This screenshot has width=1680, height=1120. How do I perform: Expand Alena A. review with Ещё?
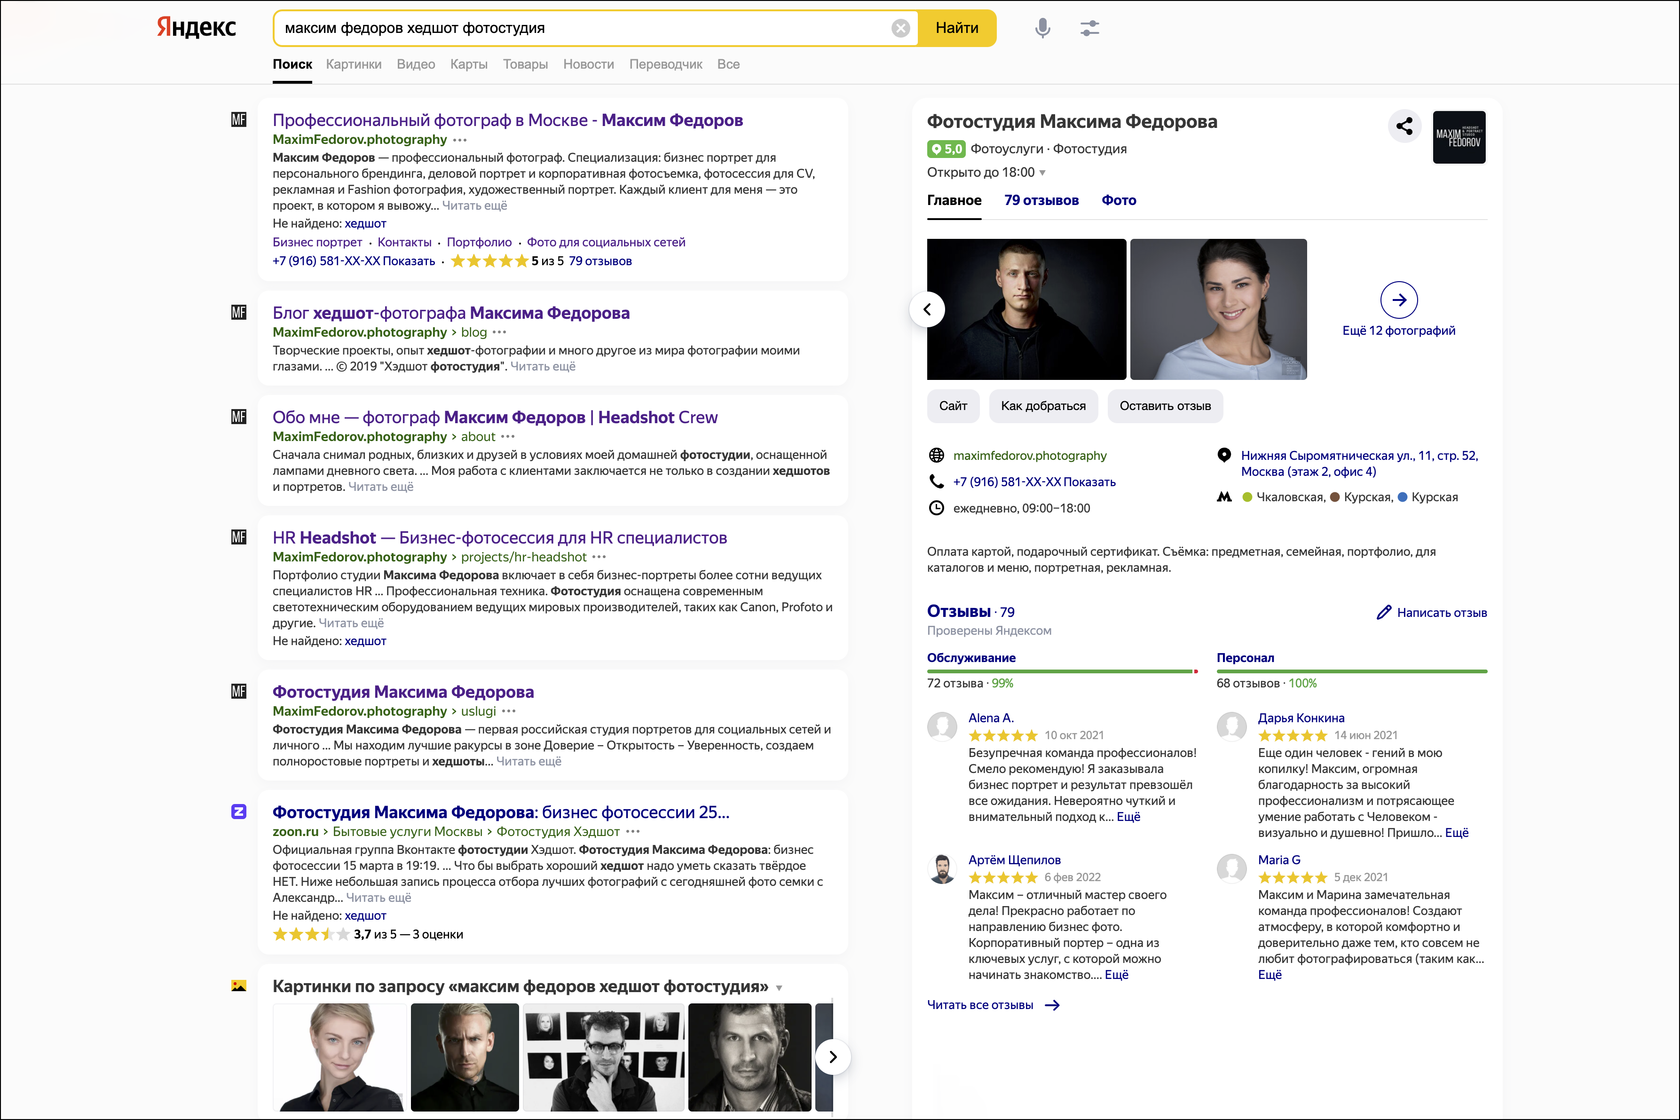click(x=1128, y=817)
